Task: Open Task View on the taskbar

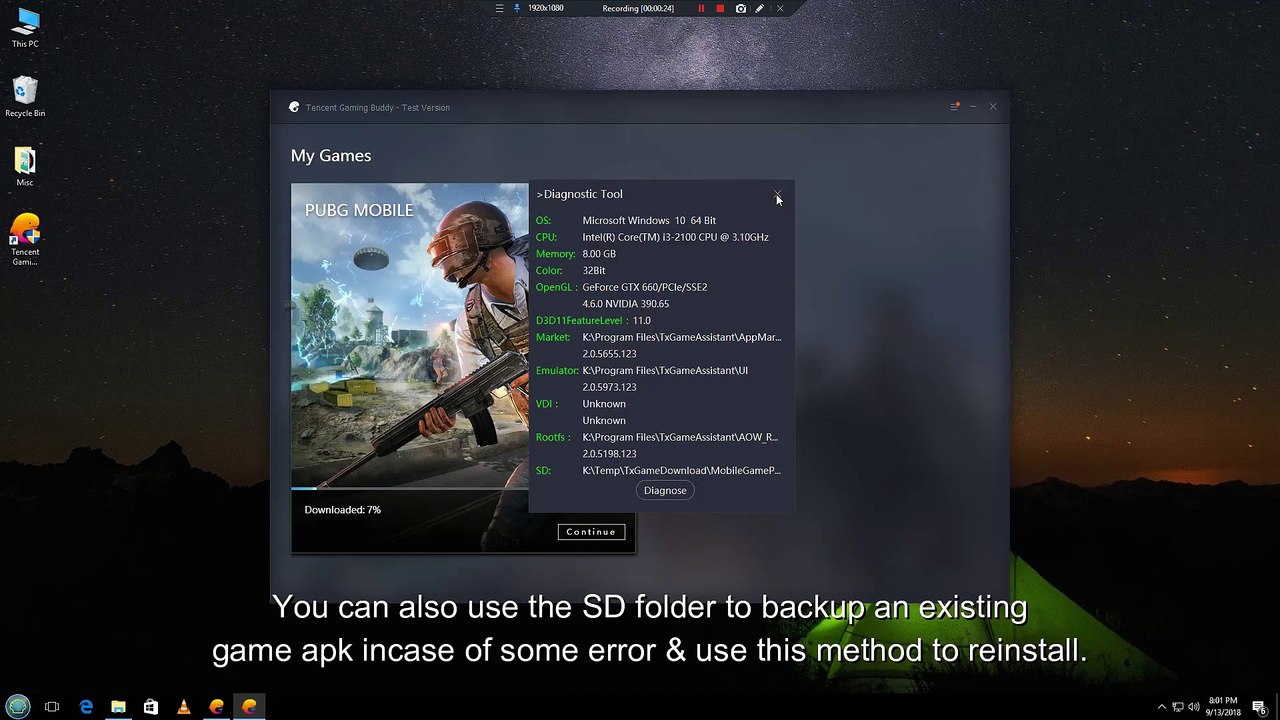Action: [x=52, y=707]
